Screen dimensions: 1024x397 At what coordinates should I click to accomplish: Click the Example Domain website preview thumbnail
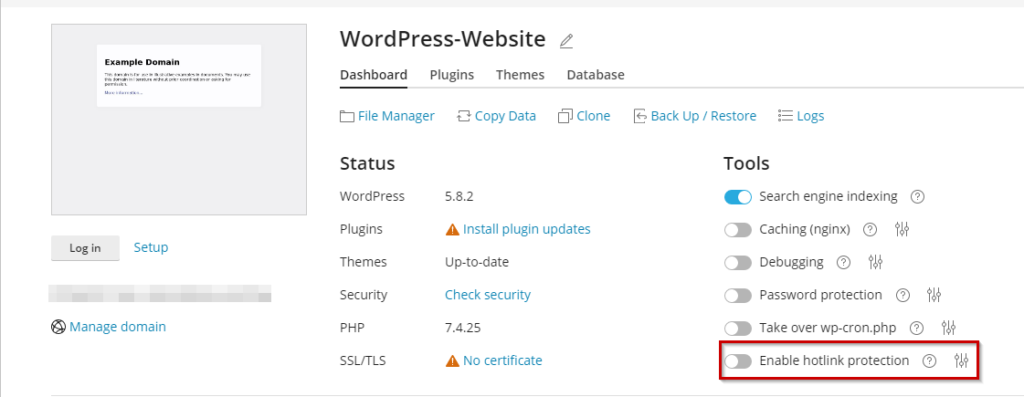(x=179, y=119)
